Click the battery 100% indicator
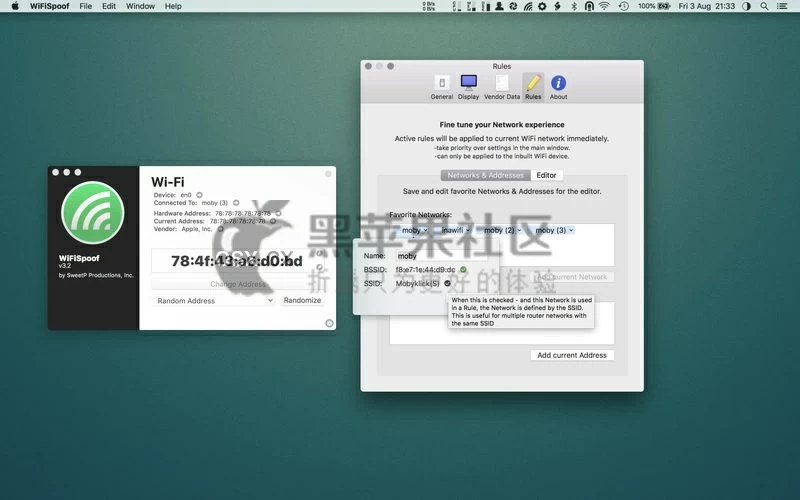Image resolution: width=800 pixels, height=500 pixels. coord(654,6)
